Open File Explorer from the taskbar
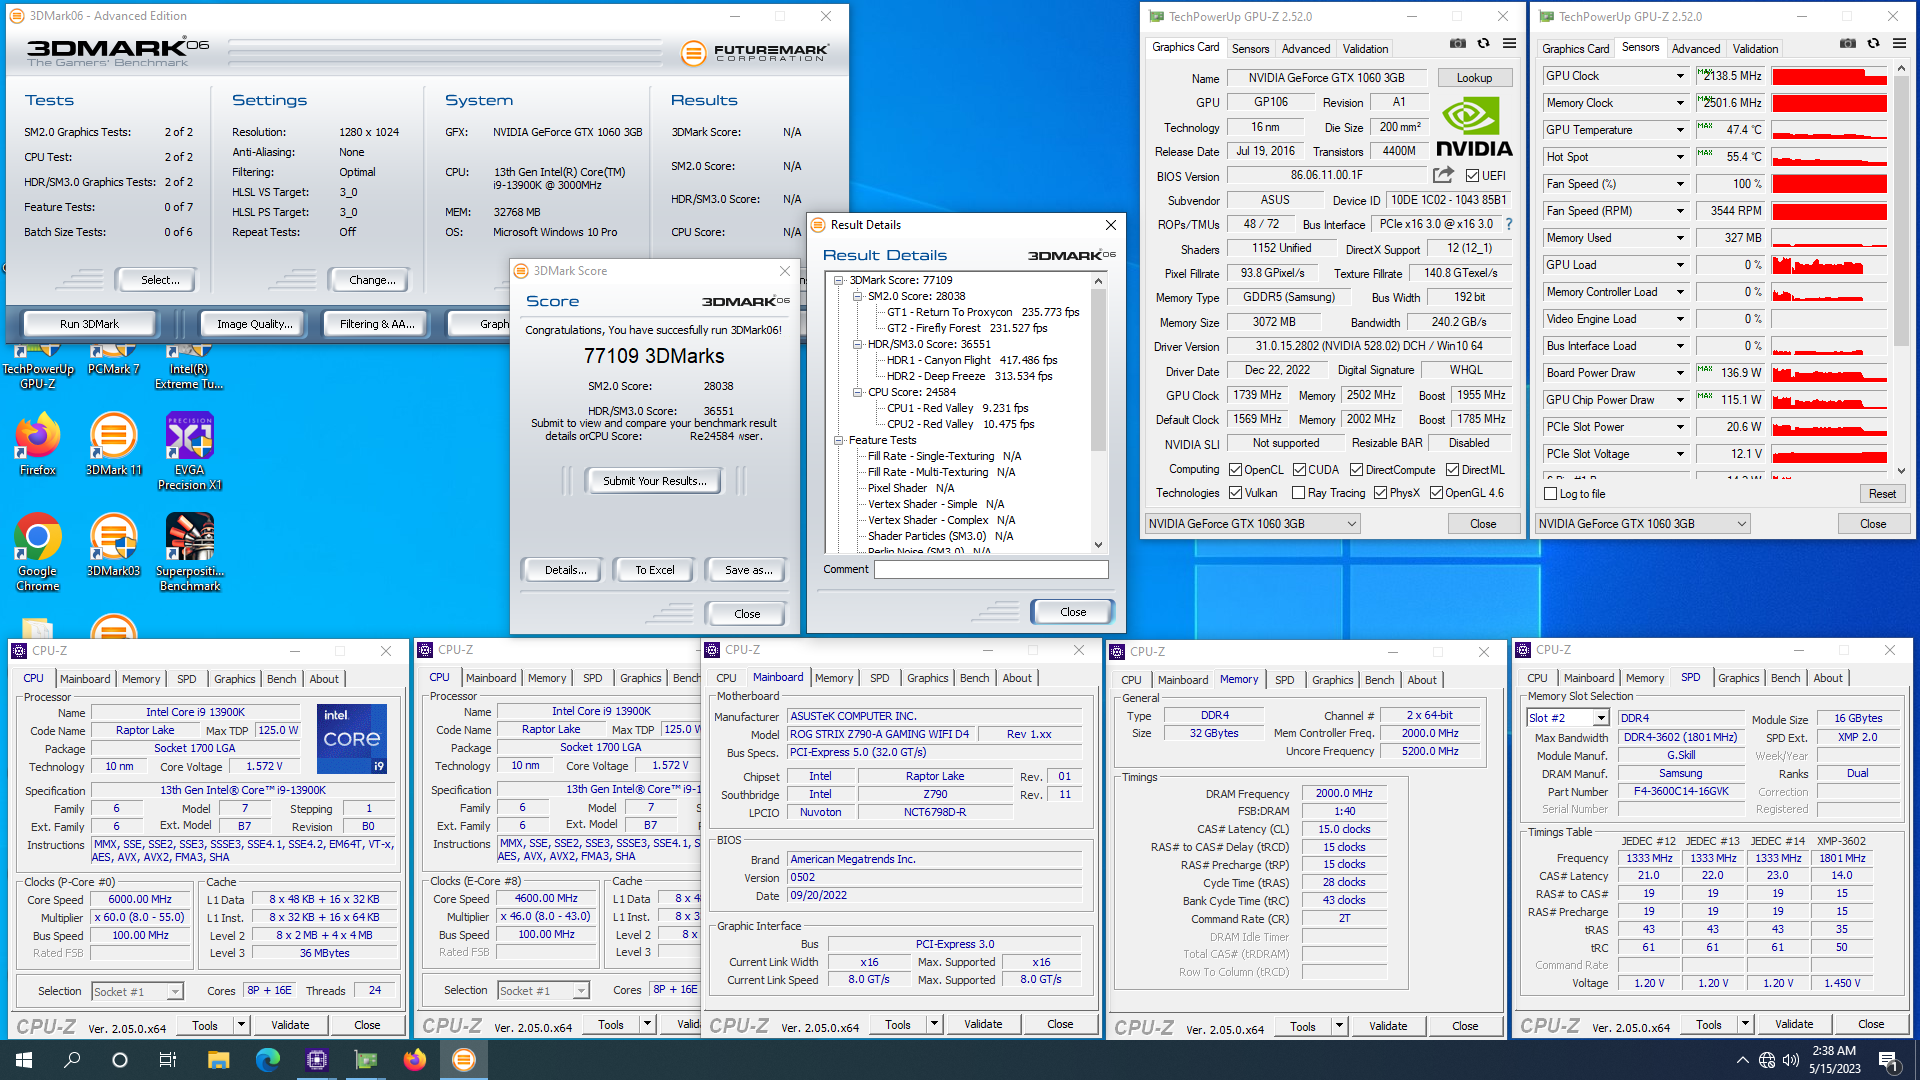The width and height of the screenshot is (1920, 1080). point(218,1060)
